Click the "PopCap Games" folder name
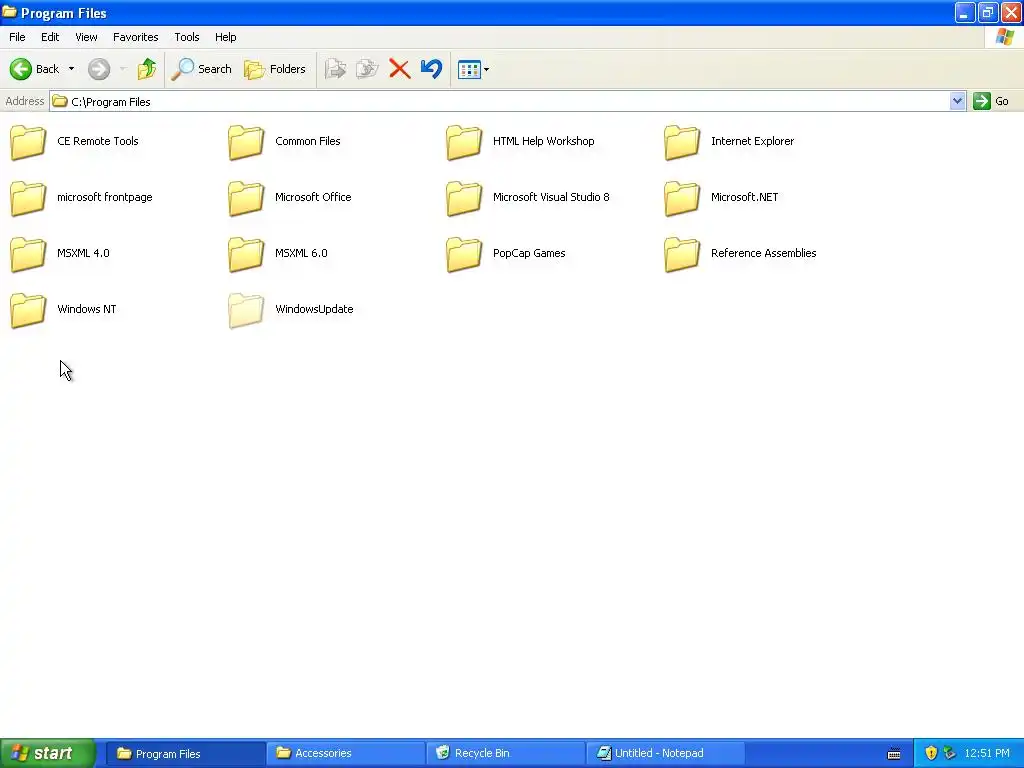Image resolution: width=1024 pixels, height=768 pixels. 529,253
